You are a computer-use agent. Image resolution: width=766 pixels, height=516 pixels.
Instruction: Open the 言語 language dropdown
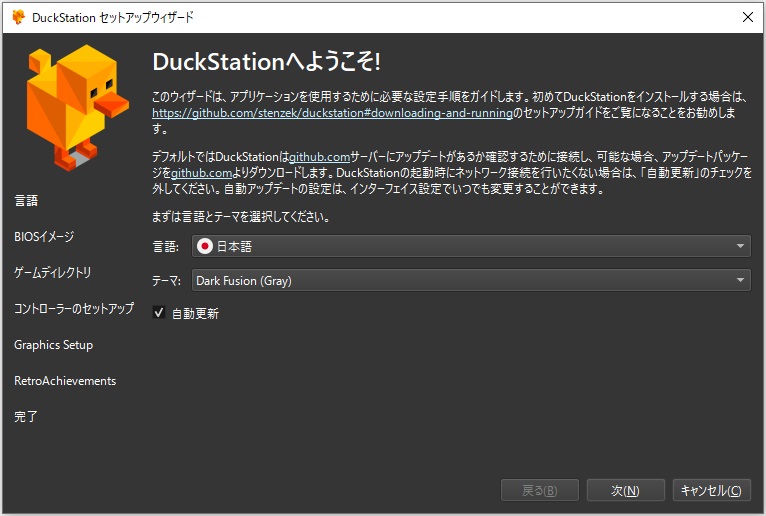471,246
